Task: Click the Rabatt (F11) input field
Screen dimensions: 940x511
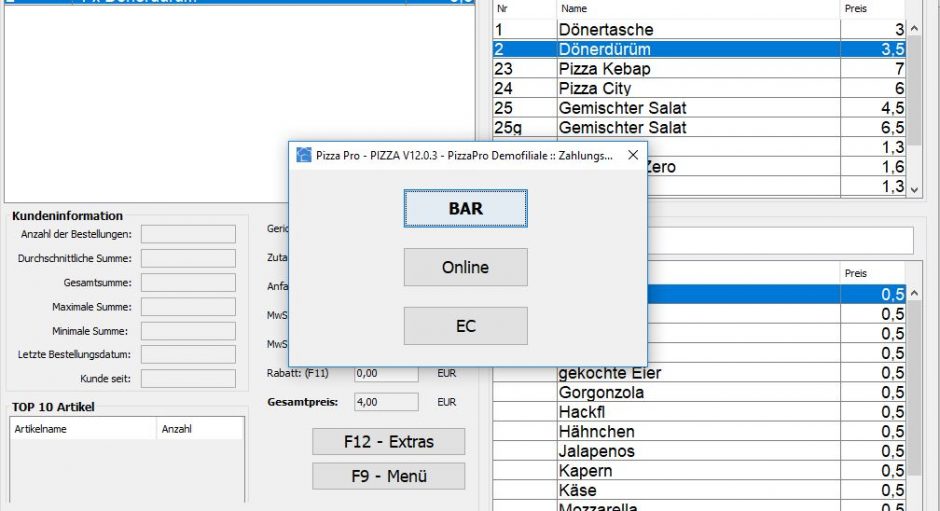Action: point(386,373)
